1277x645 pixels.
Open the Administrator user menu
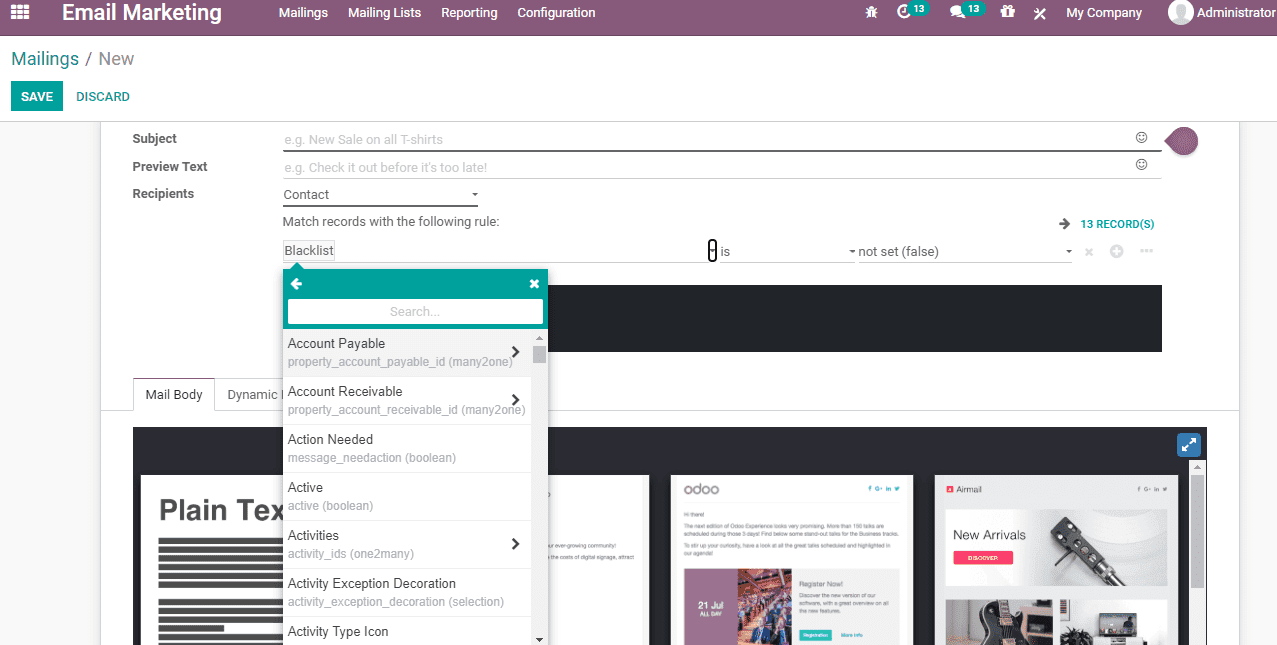coord(1222,13)
